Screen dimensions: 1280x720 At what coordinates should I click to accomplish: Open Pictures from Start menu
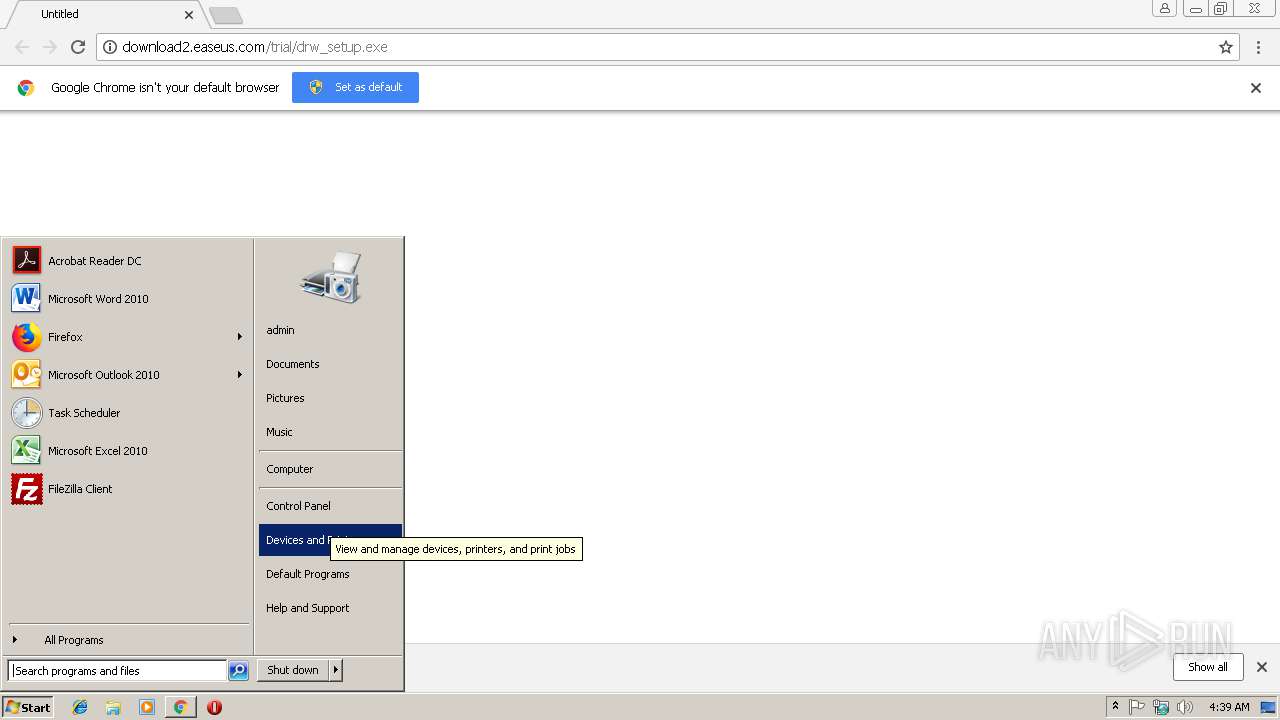pyautogui.click(x=330, y=398)
